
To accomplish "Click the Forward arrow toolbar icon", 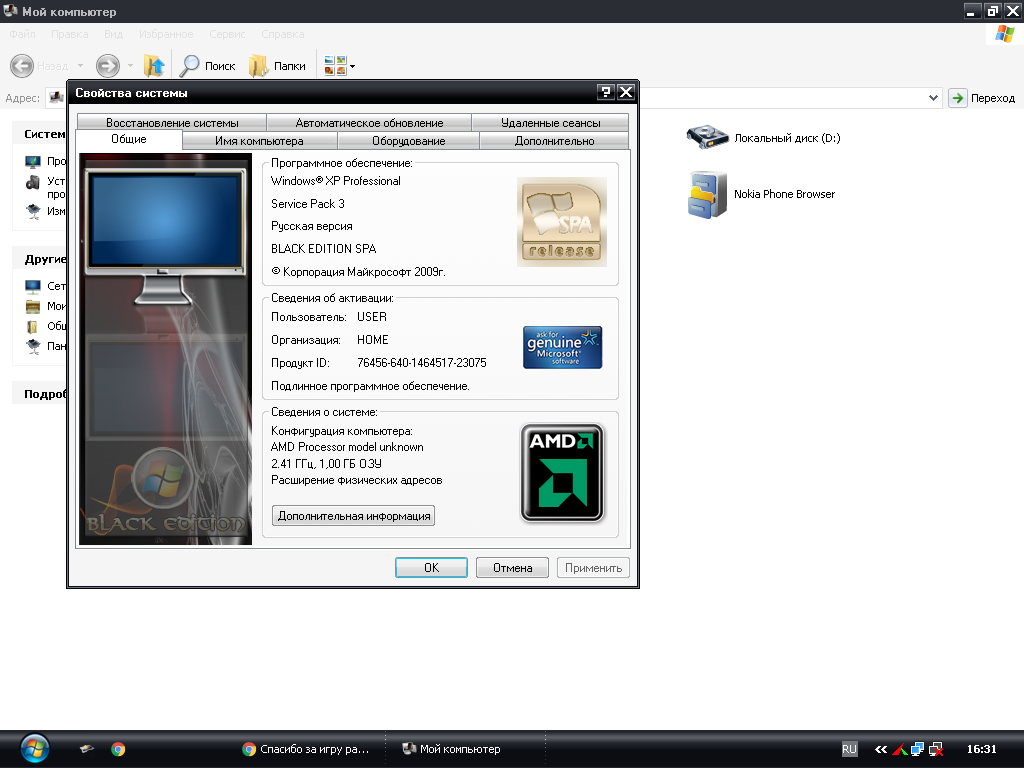I will (108, 66).
